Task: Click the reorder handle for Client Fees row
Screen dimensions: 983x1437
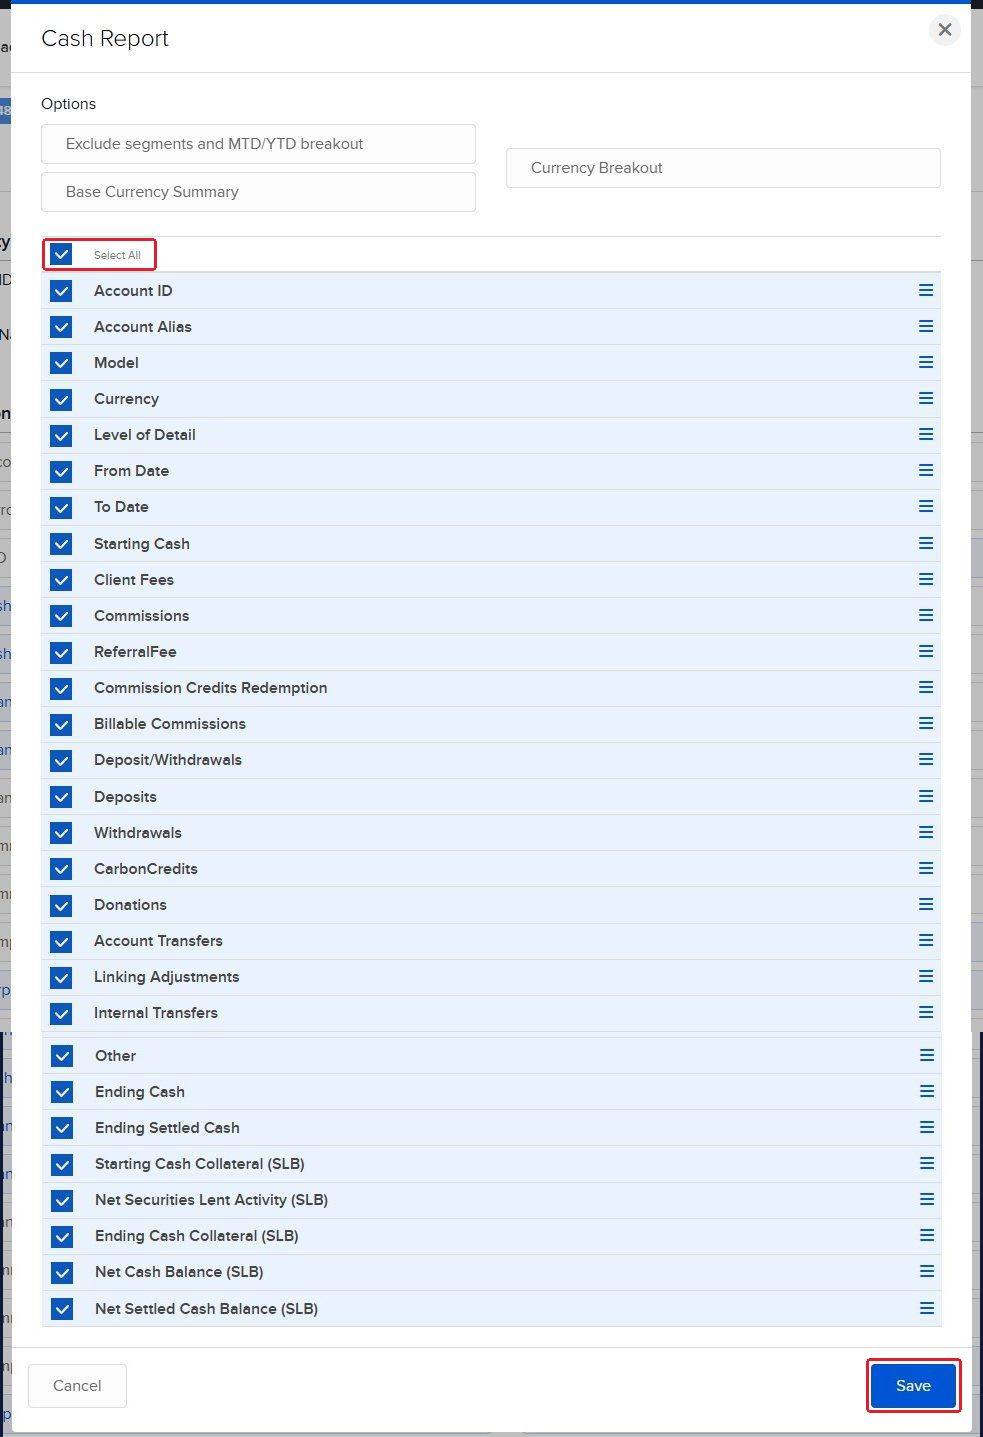Action: [926, 579]
